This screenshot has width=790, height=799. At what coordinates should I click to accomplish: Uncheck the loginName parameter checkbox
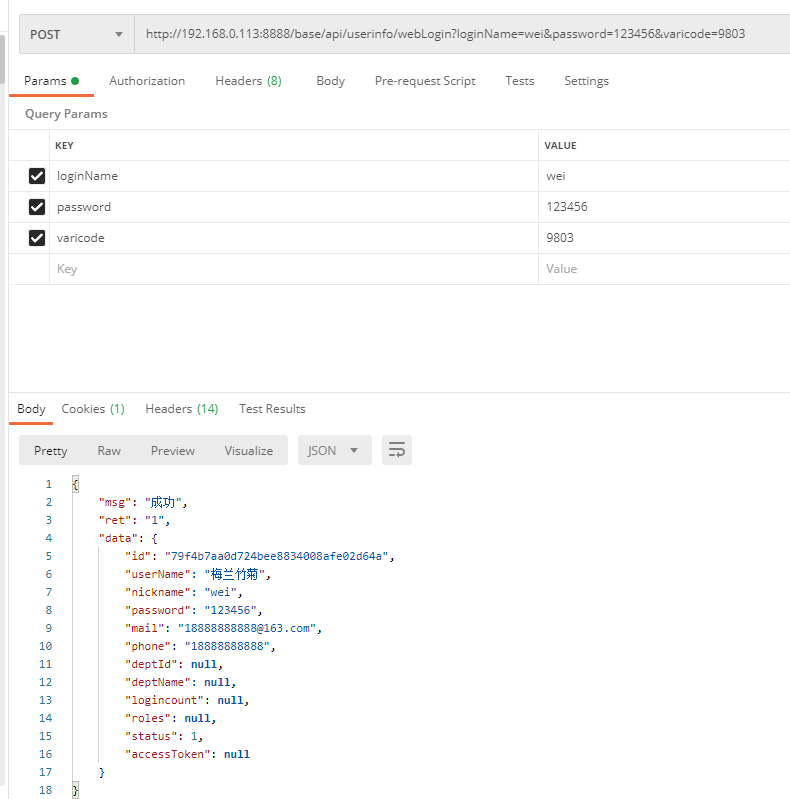click(37, 176)
